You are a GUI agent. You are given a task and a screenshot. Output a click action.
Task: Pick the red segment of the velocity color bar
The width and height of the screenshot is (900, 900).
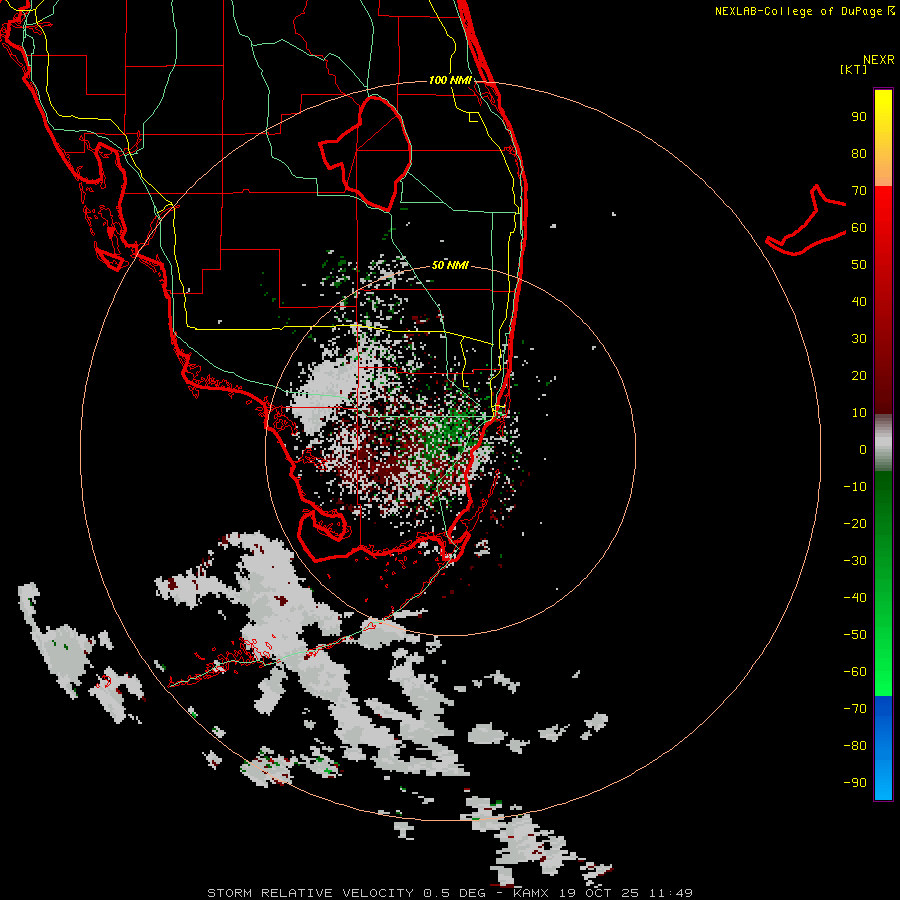pyautogui.click(x=883, y=300)
